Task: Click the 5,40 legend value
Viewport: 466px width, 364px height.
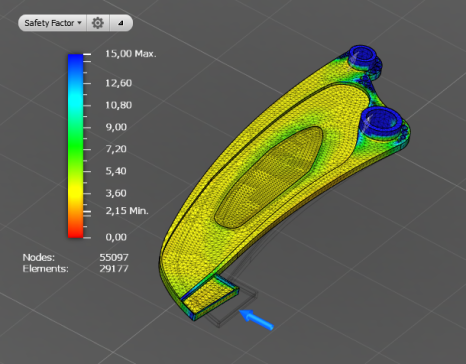Action: pyautogui.click(x=116, y=171)
